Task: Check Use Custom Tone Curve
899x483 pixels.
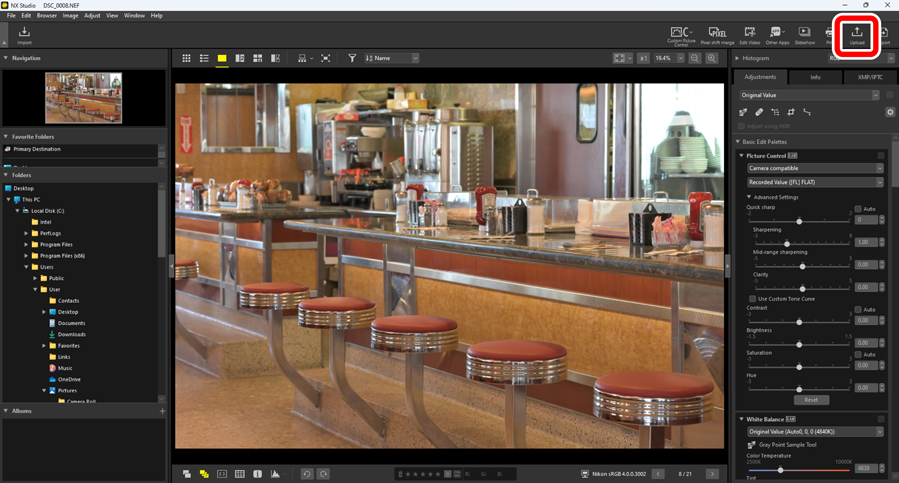Action: coord(753,299)
